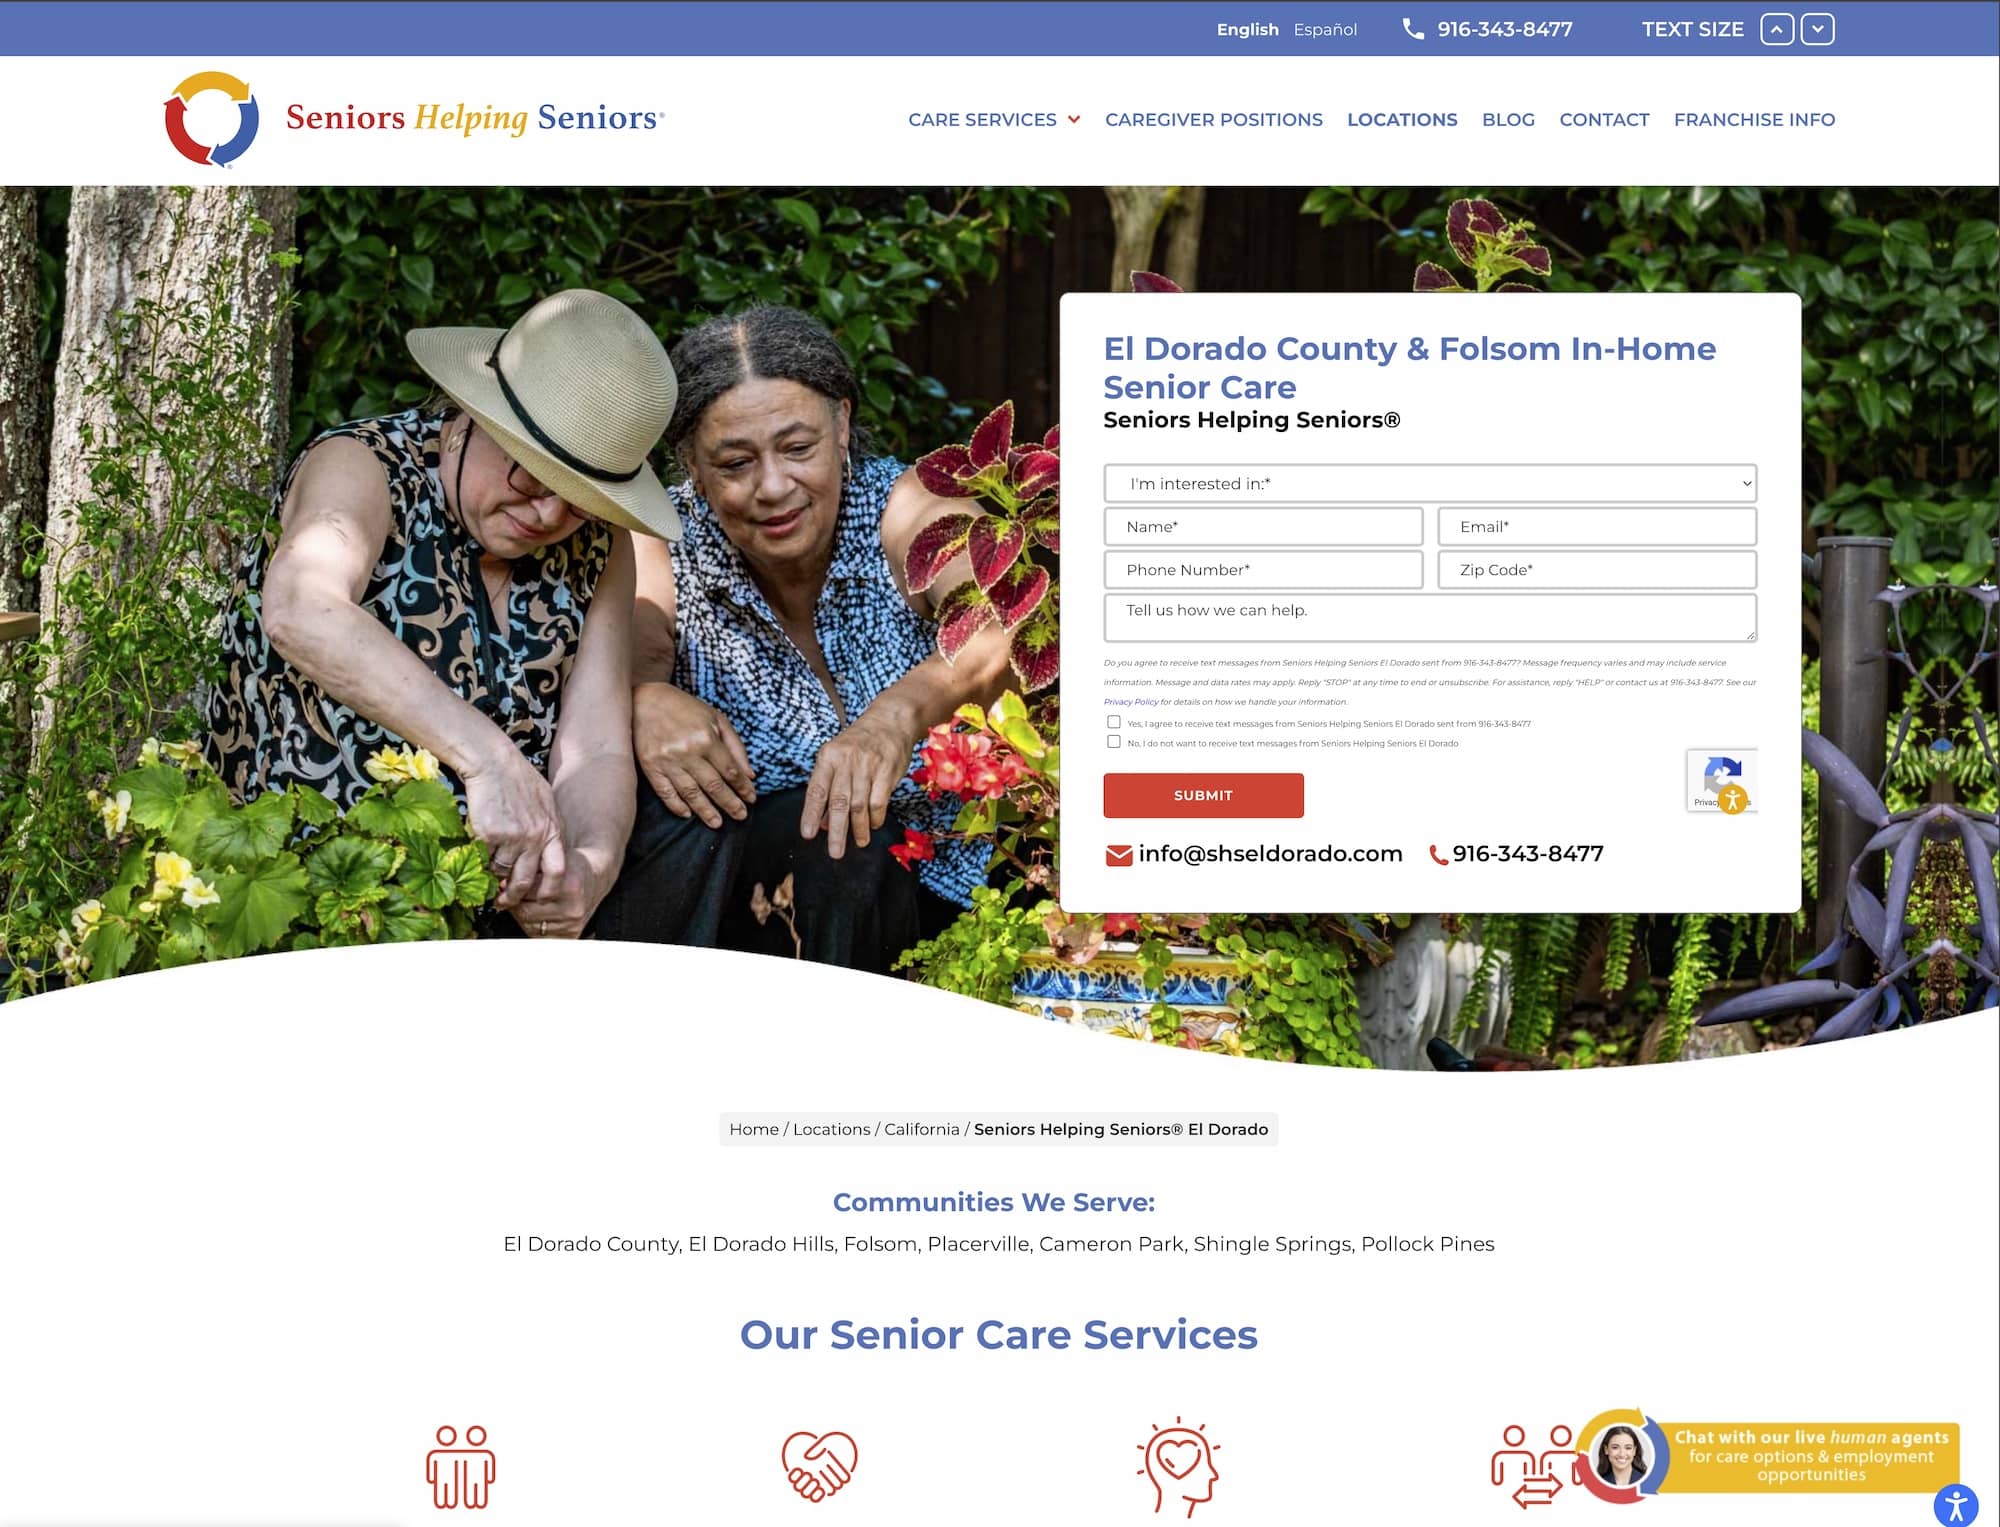2000x1527 pixels.
Task: Click the two people companion care icon
Action: [x=461, y=1466]
